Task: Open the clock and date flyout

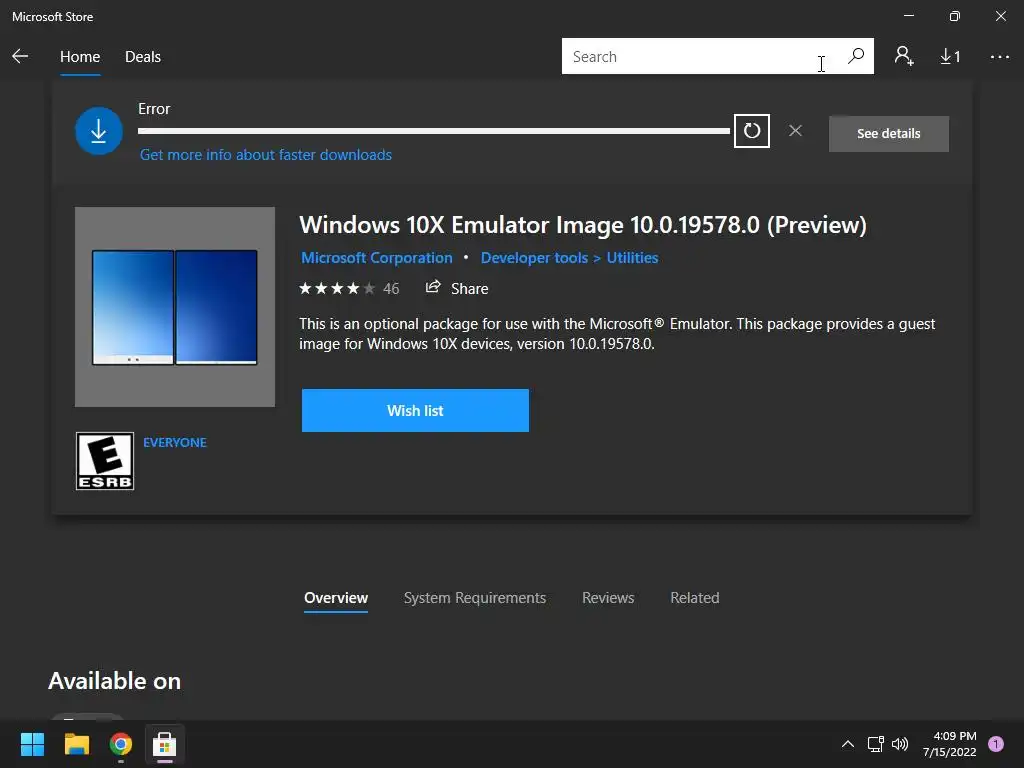Action: (x=949, y=744)
